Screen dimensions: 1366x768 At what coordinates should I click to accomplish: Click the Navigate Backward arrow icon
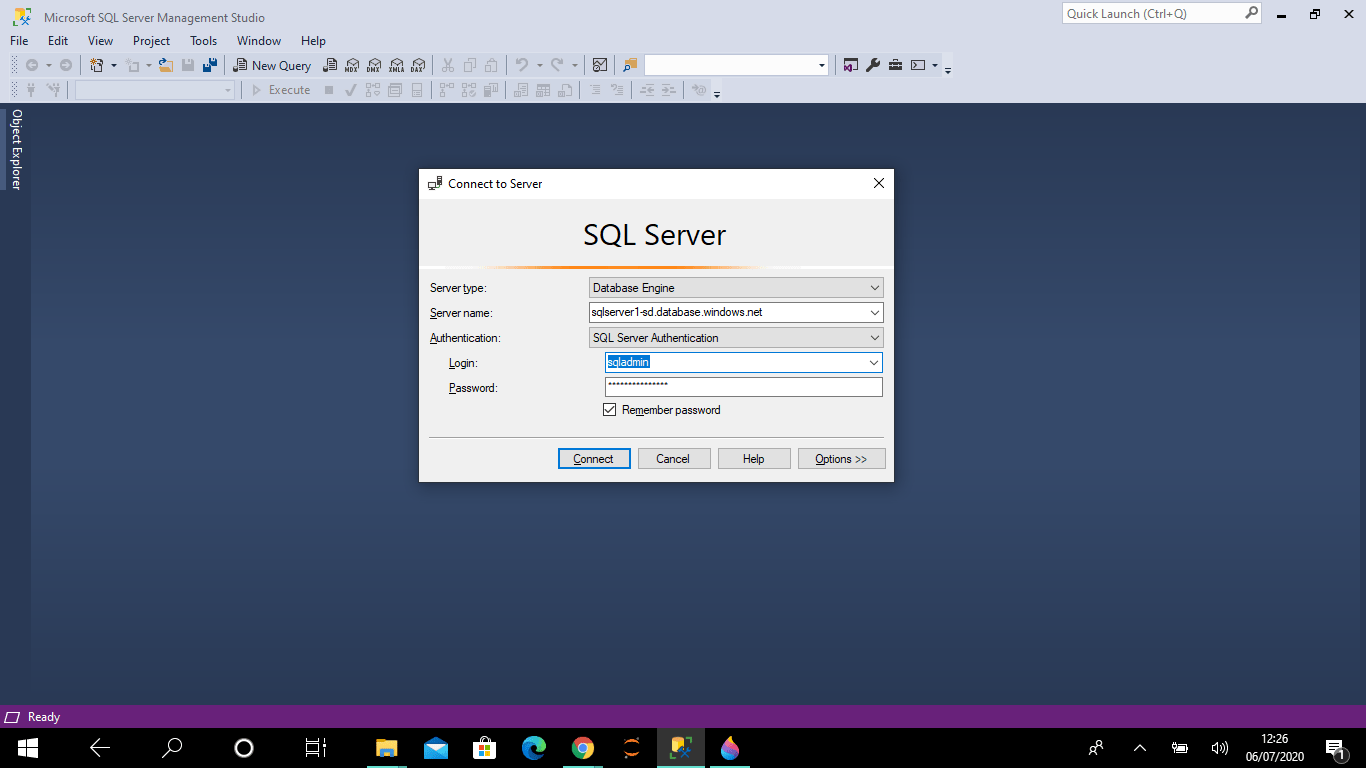pyautogui.click(x=32, y=65)
